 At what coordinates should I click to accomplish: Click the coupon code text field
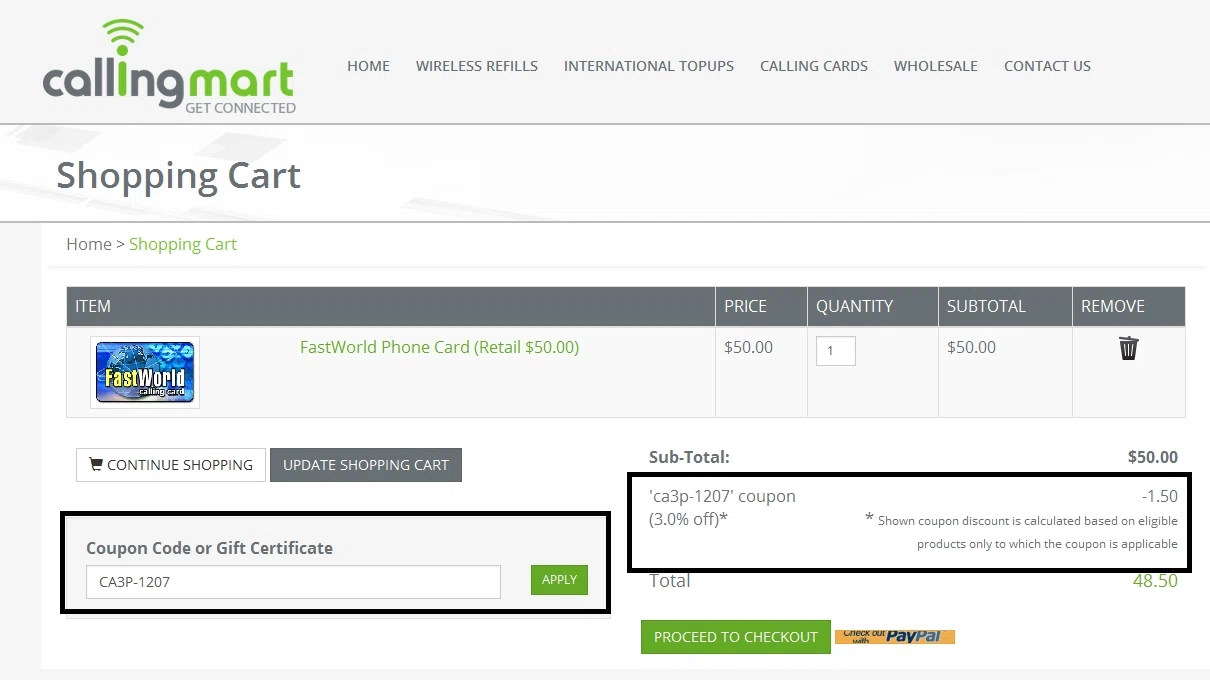click(x=293, y=582)
